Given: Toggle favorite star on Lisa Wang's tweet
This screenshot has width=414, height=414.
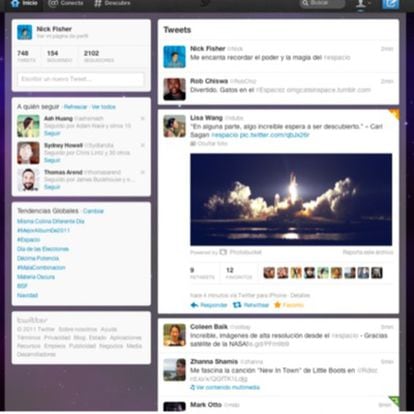Looking at the screenshot, I should click(x=289, y=305).
